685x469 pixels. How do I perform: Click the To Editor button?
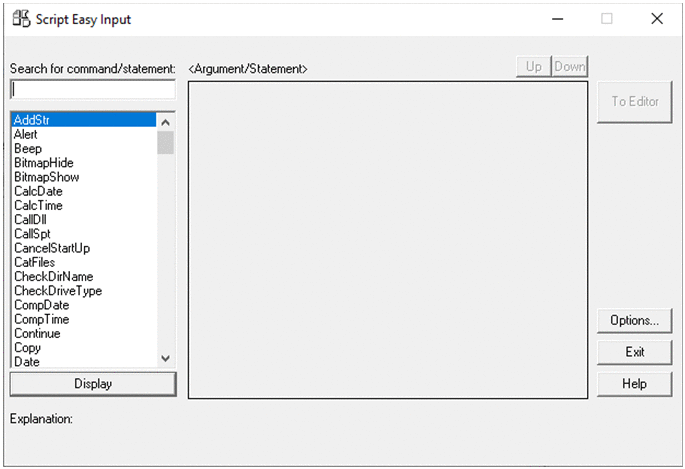point(634,102)
